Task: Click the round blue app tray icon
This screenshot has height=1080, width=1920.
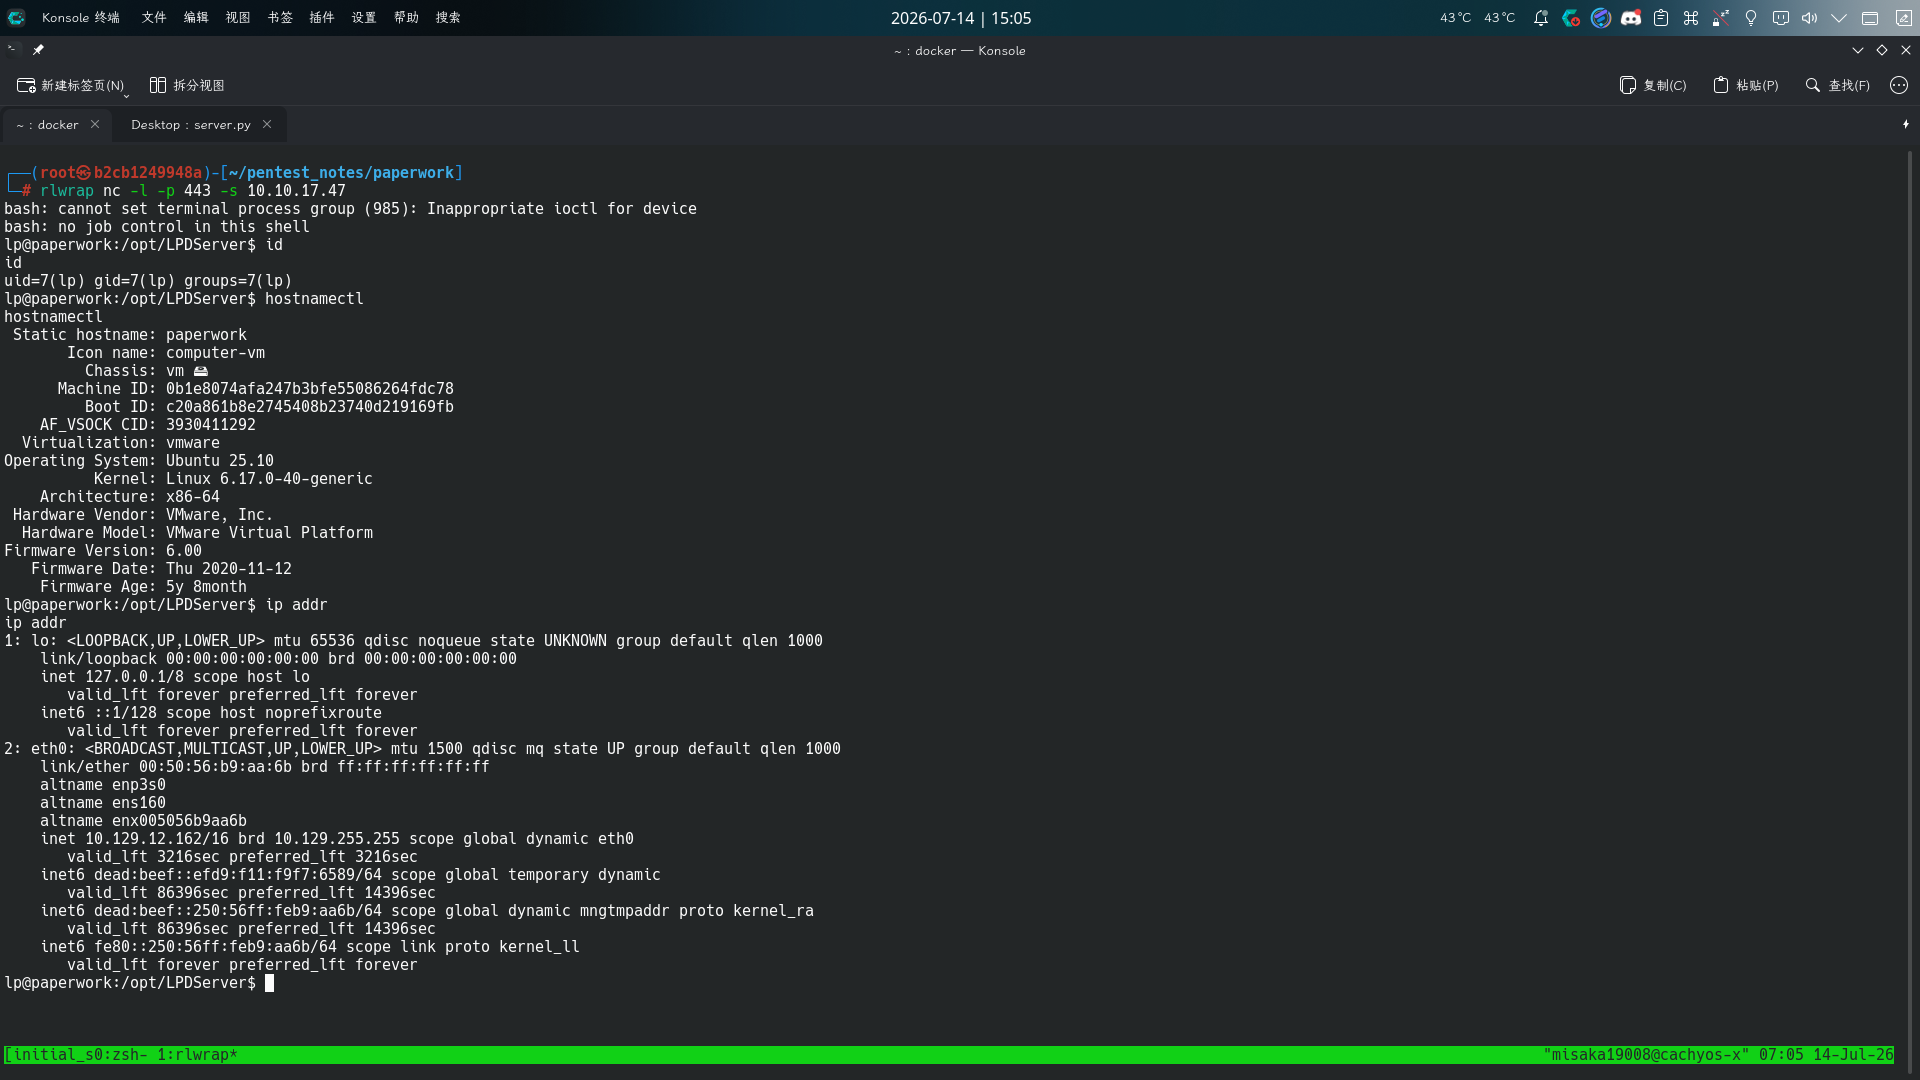Action: pyautogui.click(x=1601, y=18)
